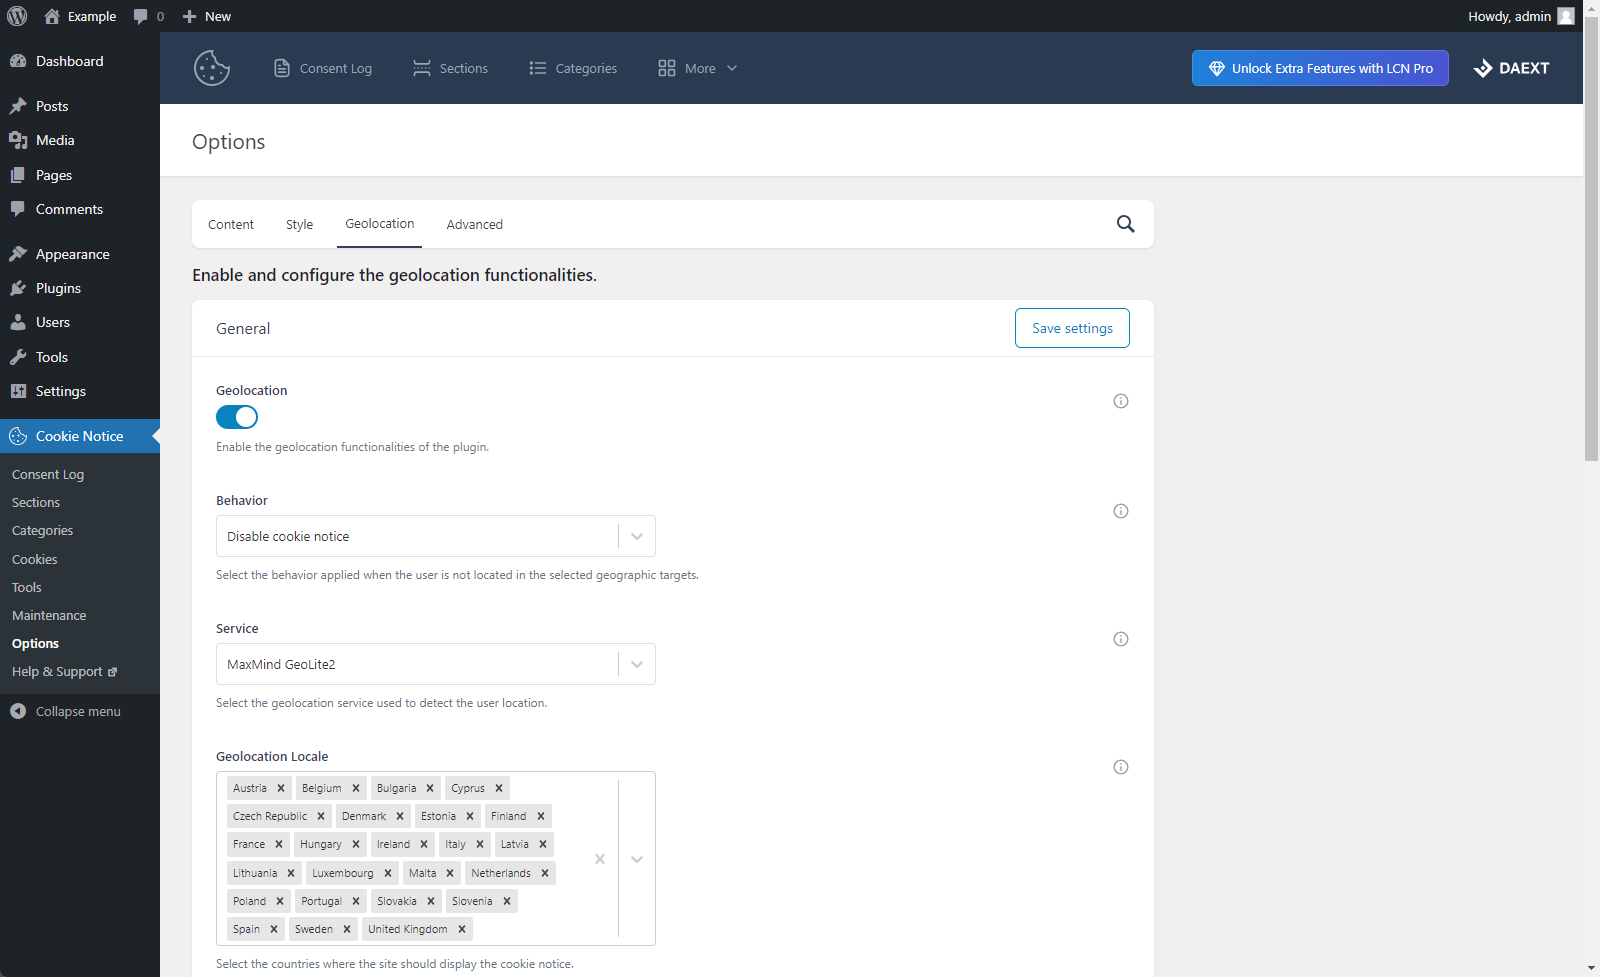1600x977 pixels.
Task: Open the Example site home icon
Action: 52,16
